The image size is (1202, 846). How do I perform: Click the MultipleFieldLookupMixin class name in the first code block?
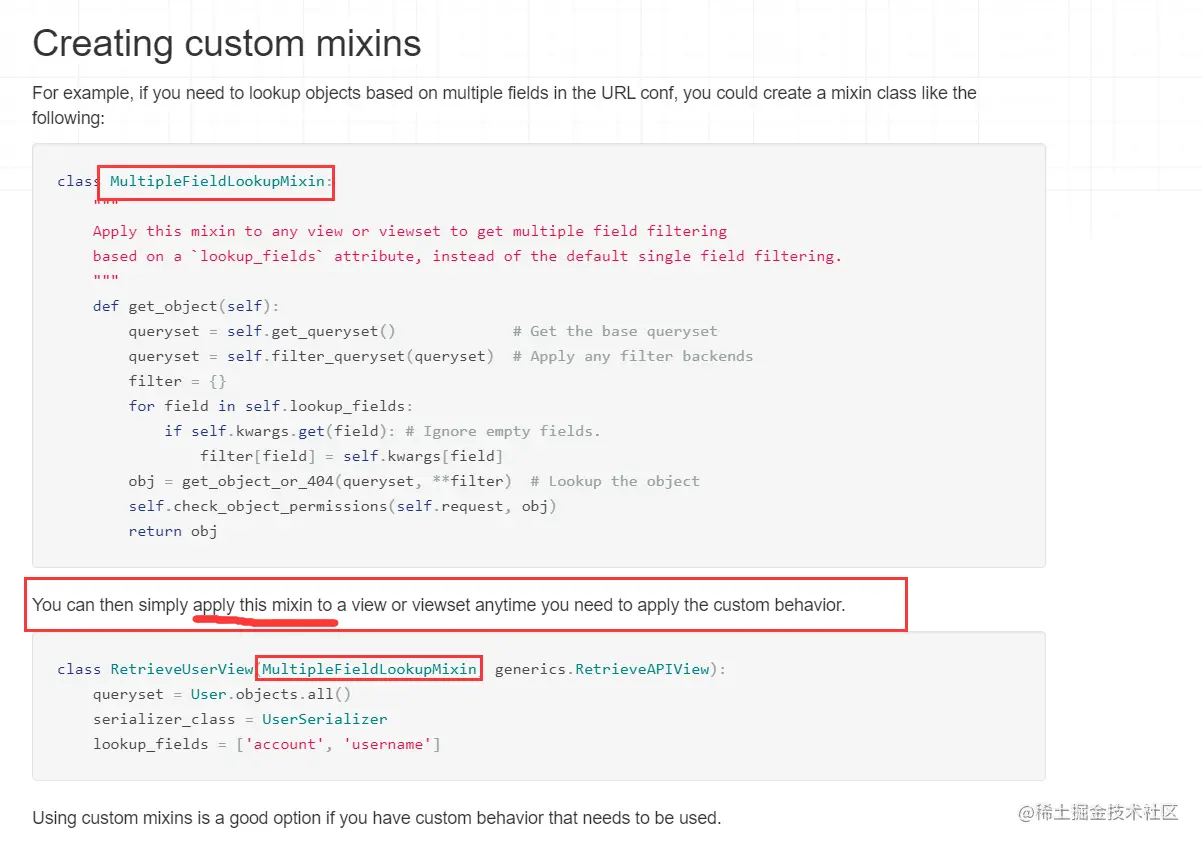[217, 181]
